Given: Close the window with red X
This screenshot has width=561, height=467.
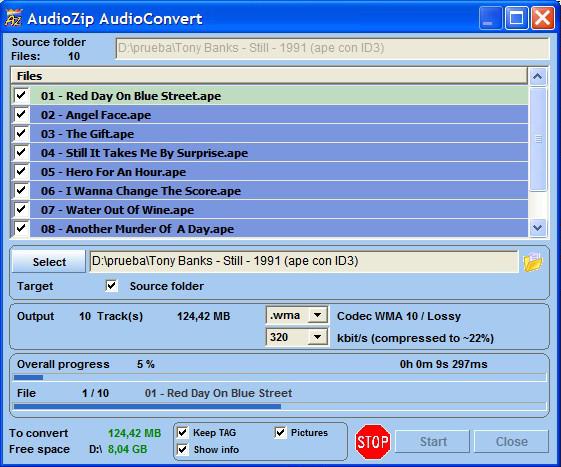Looking at the screenshot, I should point(543,18).
